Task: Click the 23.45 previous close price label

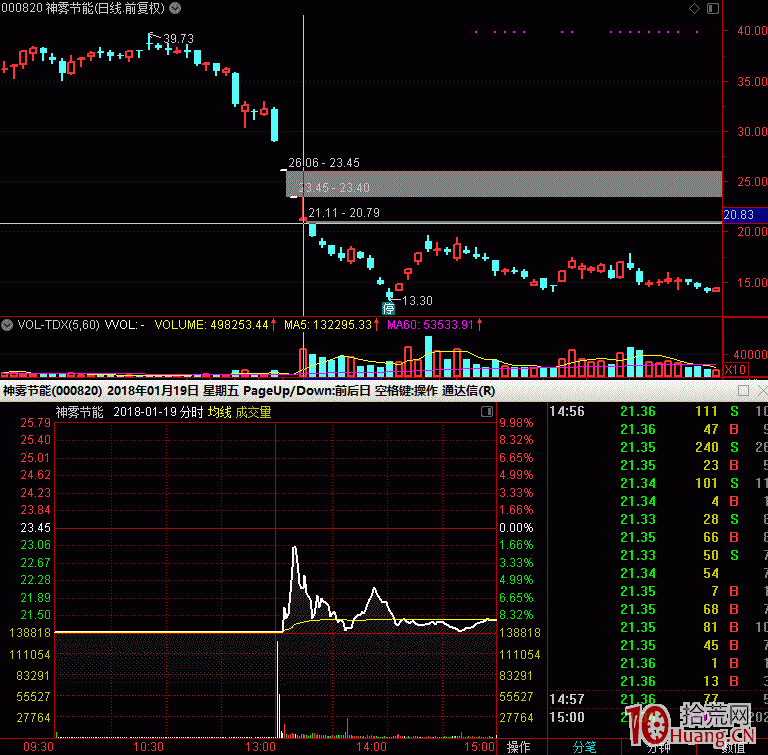Action: point(35,528)
